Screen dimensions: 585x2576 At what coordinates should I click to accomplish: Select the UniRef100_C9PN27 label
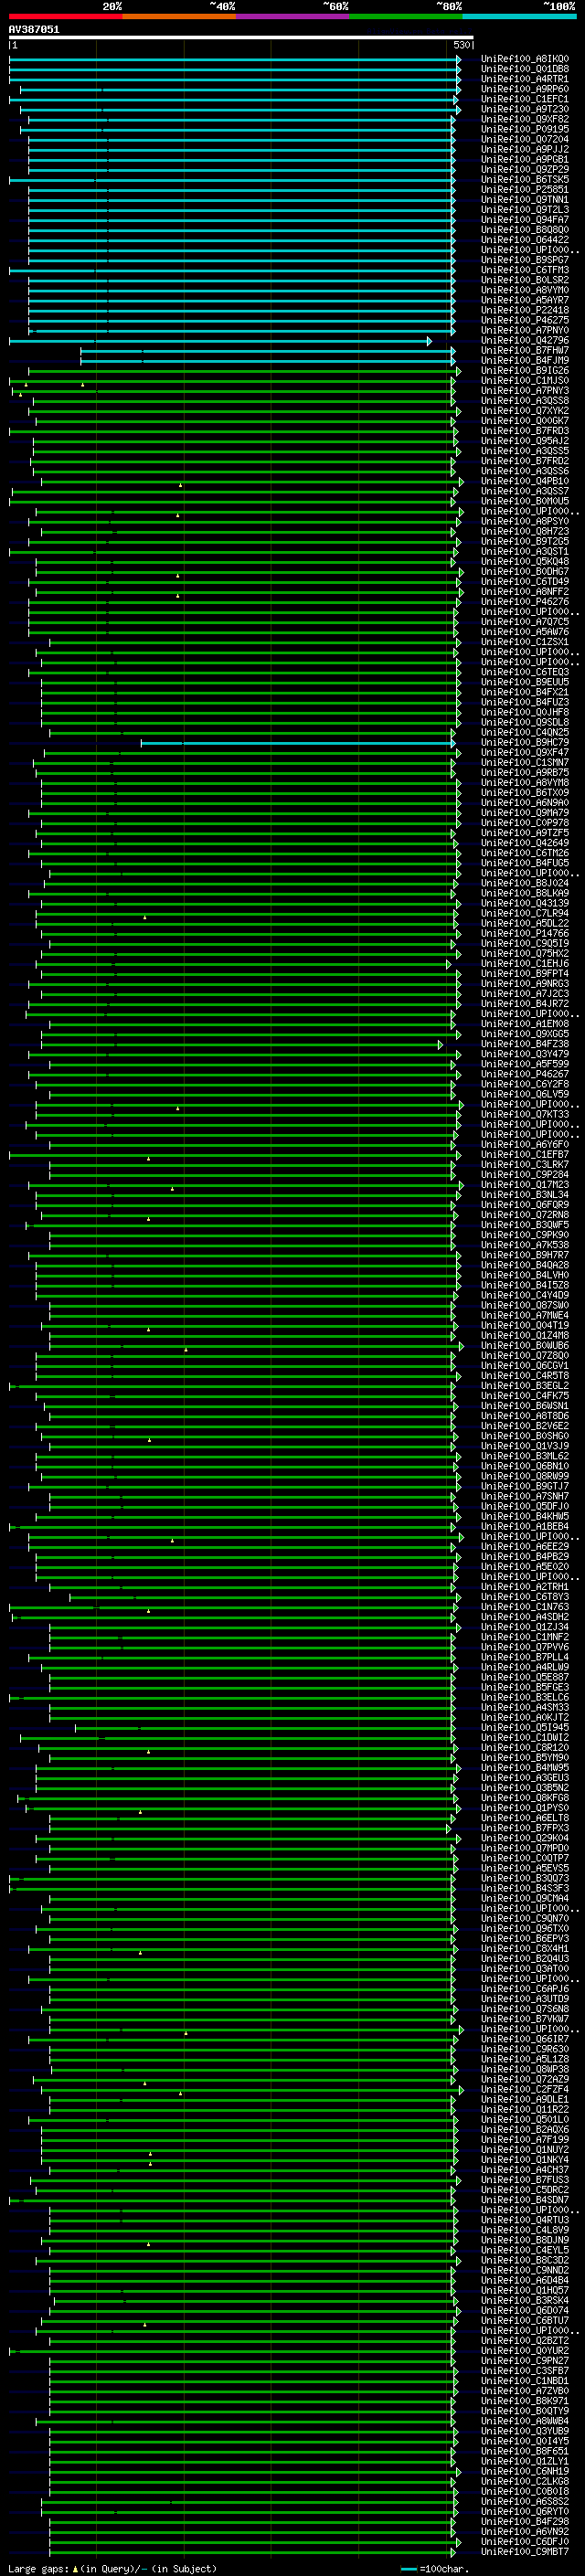pos(525,2361)
